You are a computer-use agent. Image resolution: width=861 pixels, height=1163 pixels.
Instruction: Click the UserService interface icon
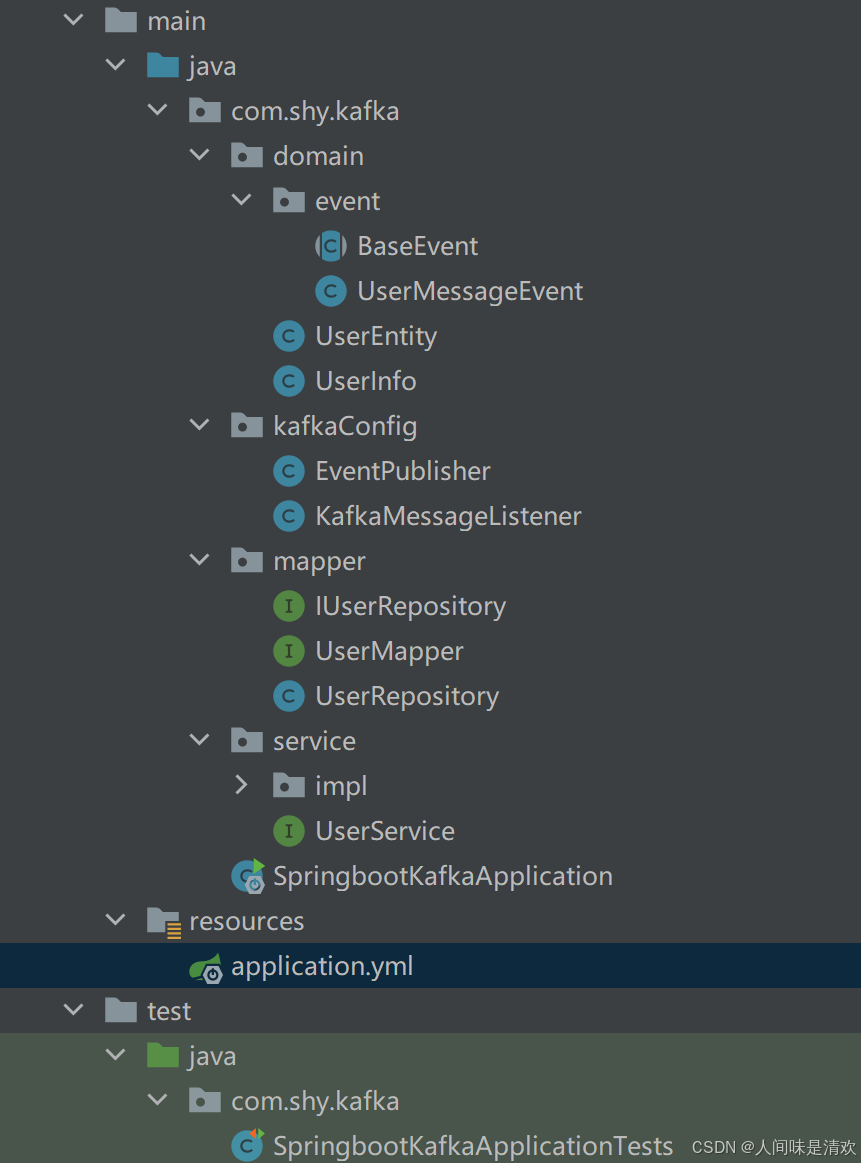point(289,830)
